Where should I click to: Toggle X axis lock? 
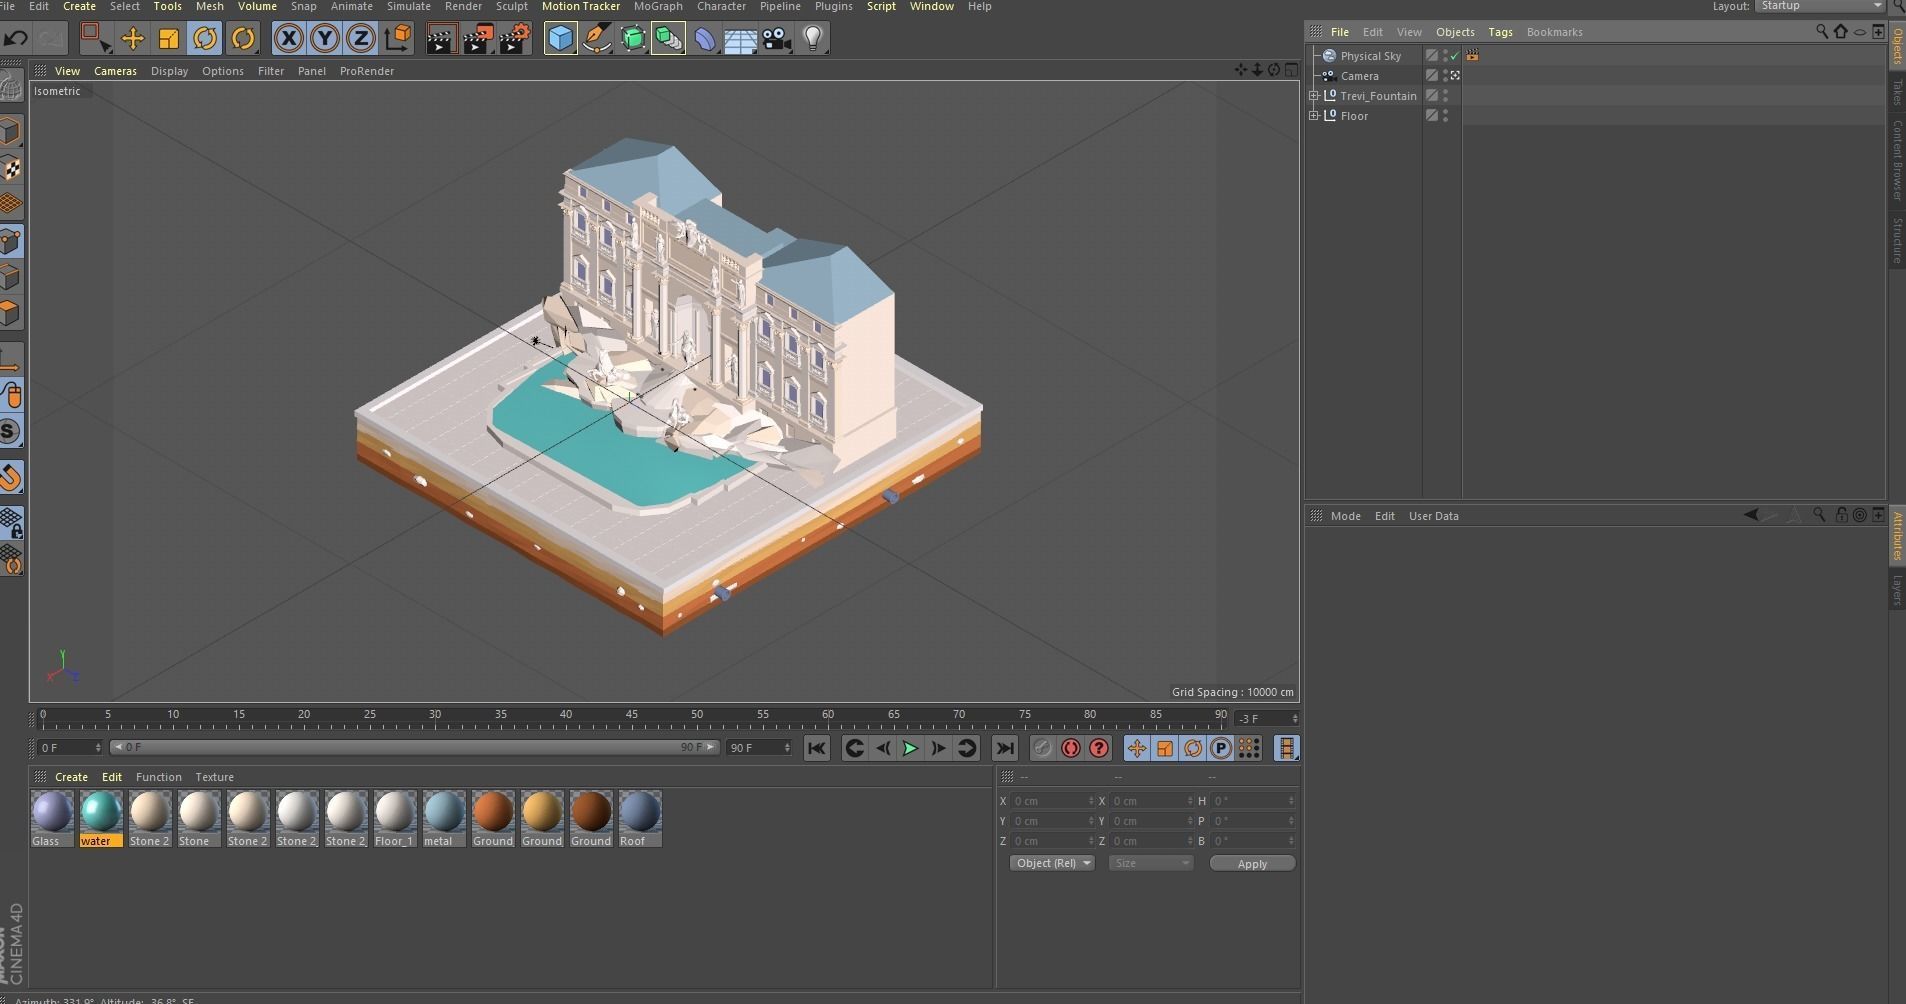coord(288,39)
